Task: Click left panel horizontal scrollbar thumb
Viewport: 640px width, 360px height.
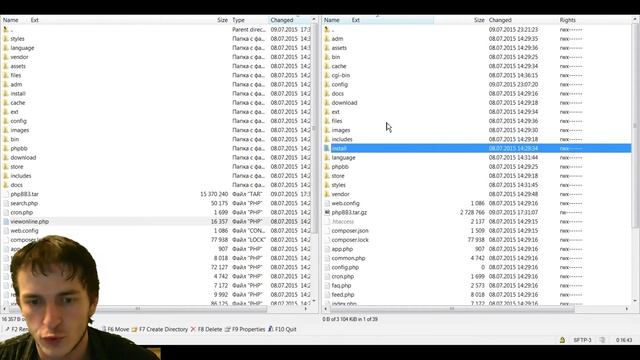Action: [x=138, y=309]
